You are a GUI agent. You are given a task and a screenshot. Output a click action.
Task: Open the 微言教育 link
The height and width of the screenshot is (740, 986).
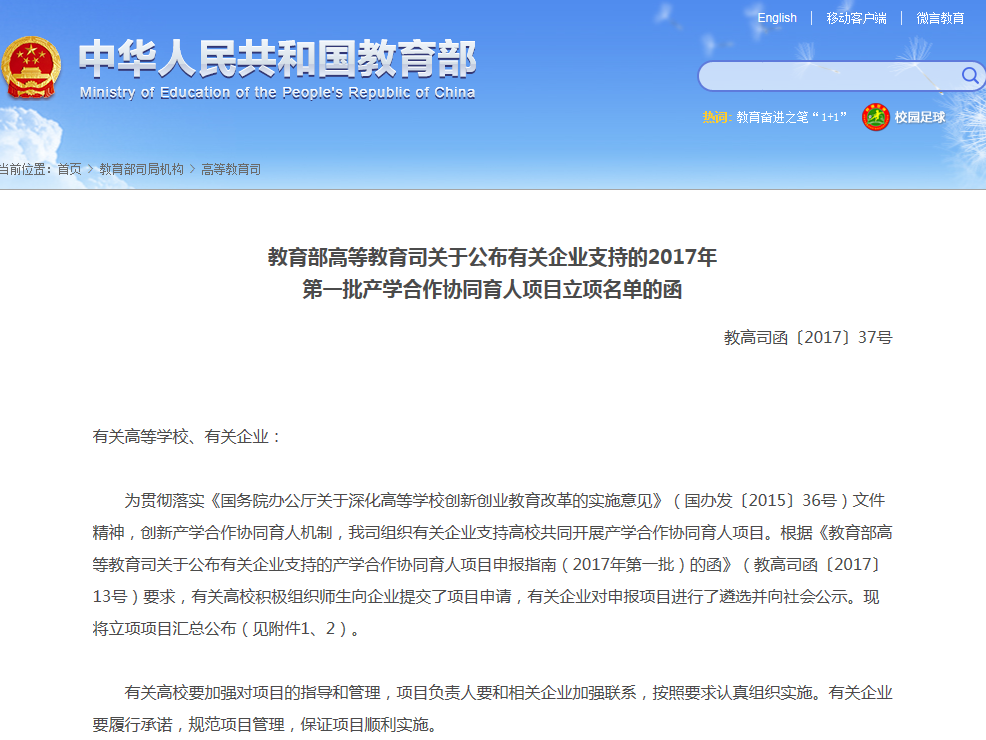coord(940,18)
